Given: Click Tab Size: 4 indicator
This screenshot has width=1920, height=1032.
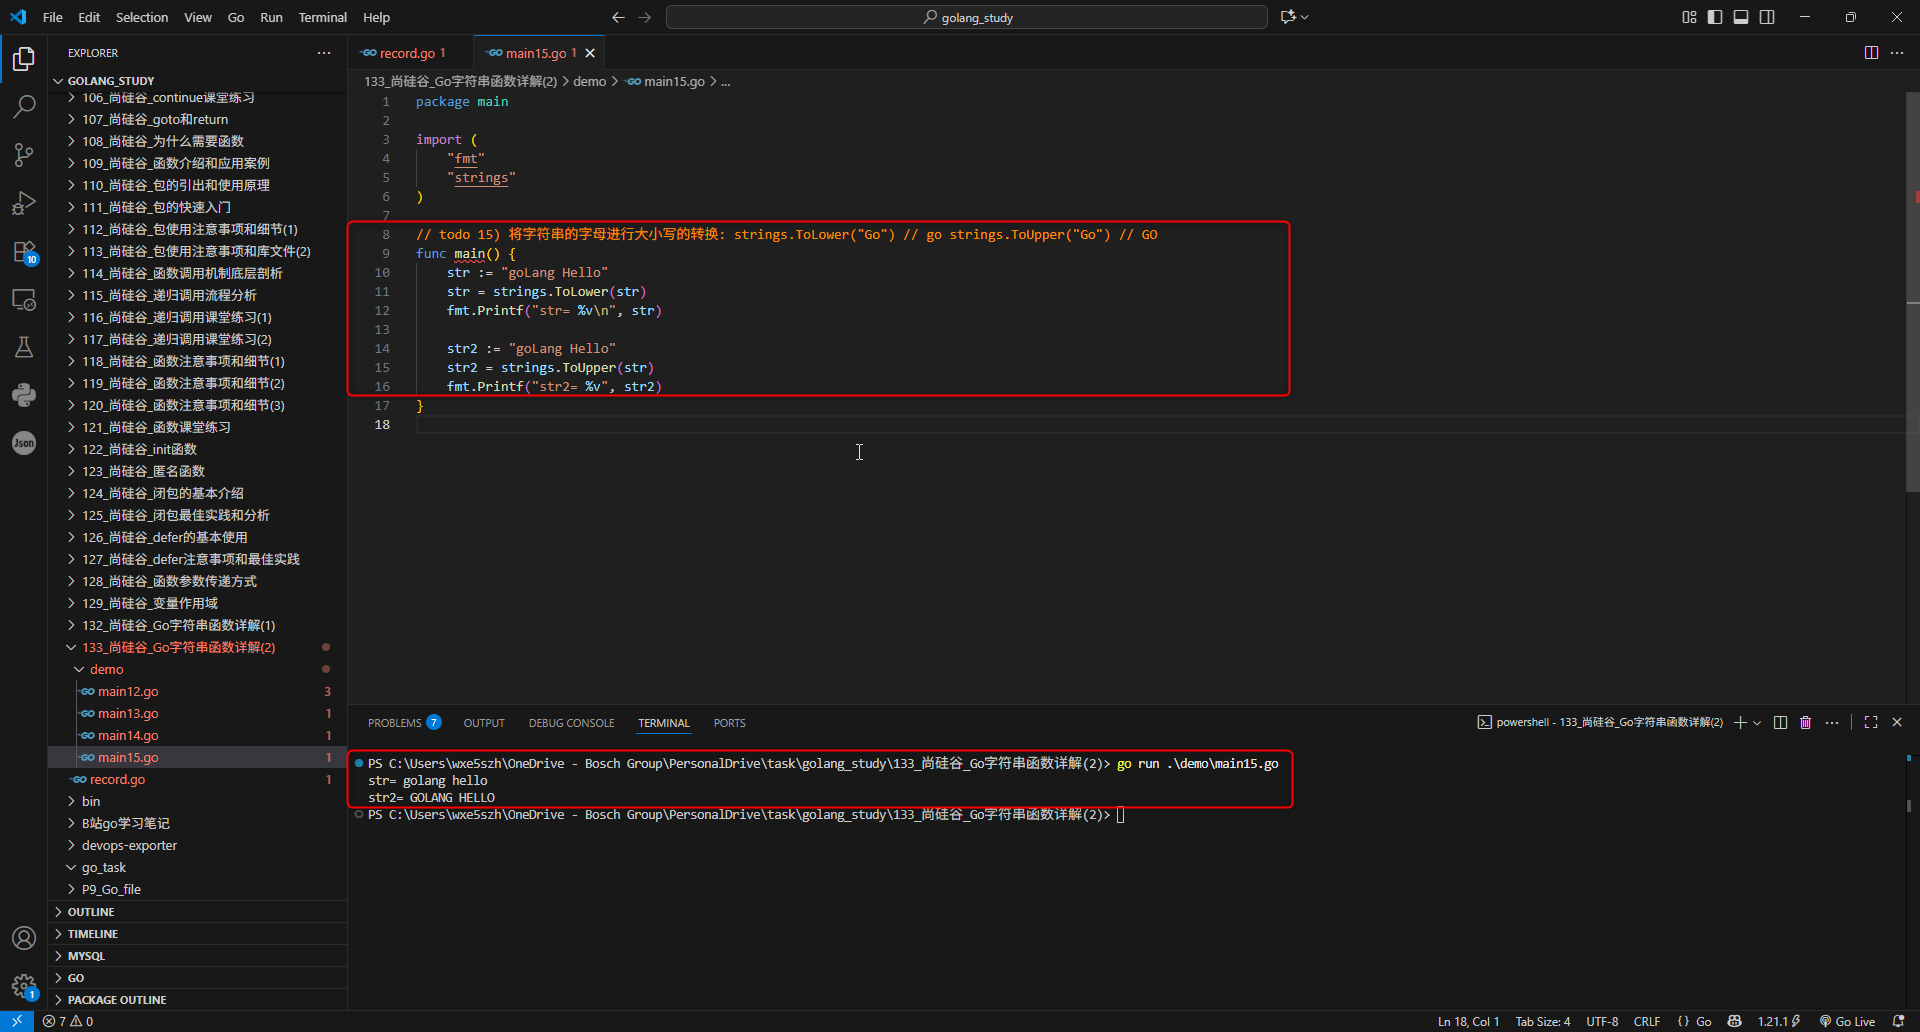Looking at the screenshot, I should (x=1543, y=1021).
